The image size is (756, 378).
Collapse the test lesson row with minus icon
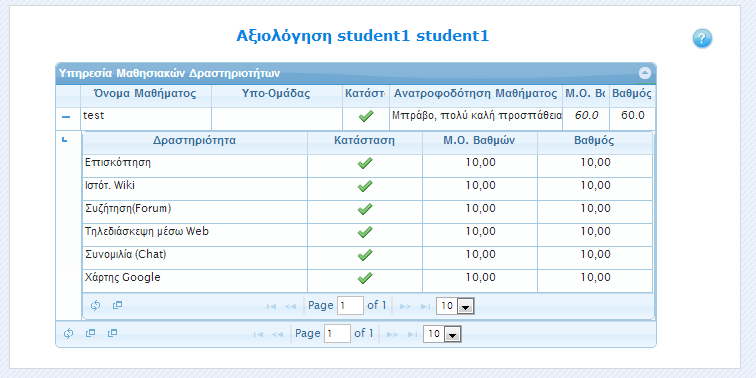66,117
